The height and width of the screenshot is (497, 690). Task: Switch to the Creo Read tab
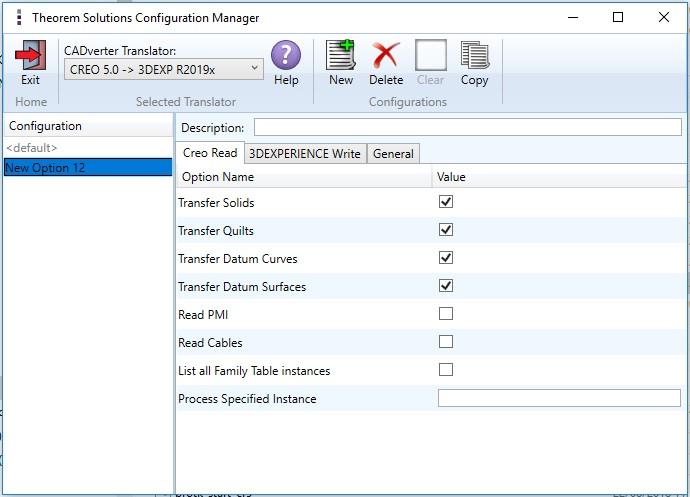[210, 153]
